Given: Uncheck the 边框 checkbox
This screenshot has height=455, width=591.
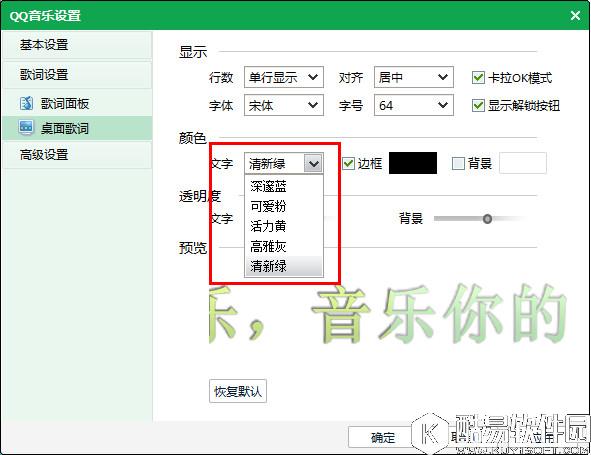Looking at the screenshot, I should [348, 163].
